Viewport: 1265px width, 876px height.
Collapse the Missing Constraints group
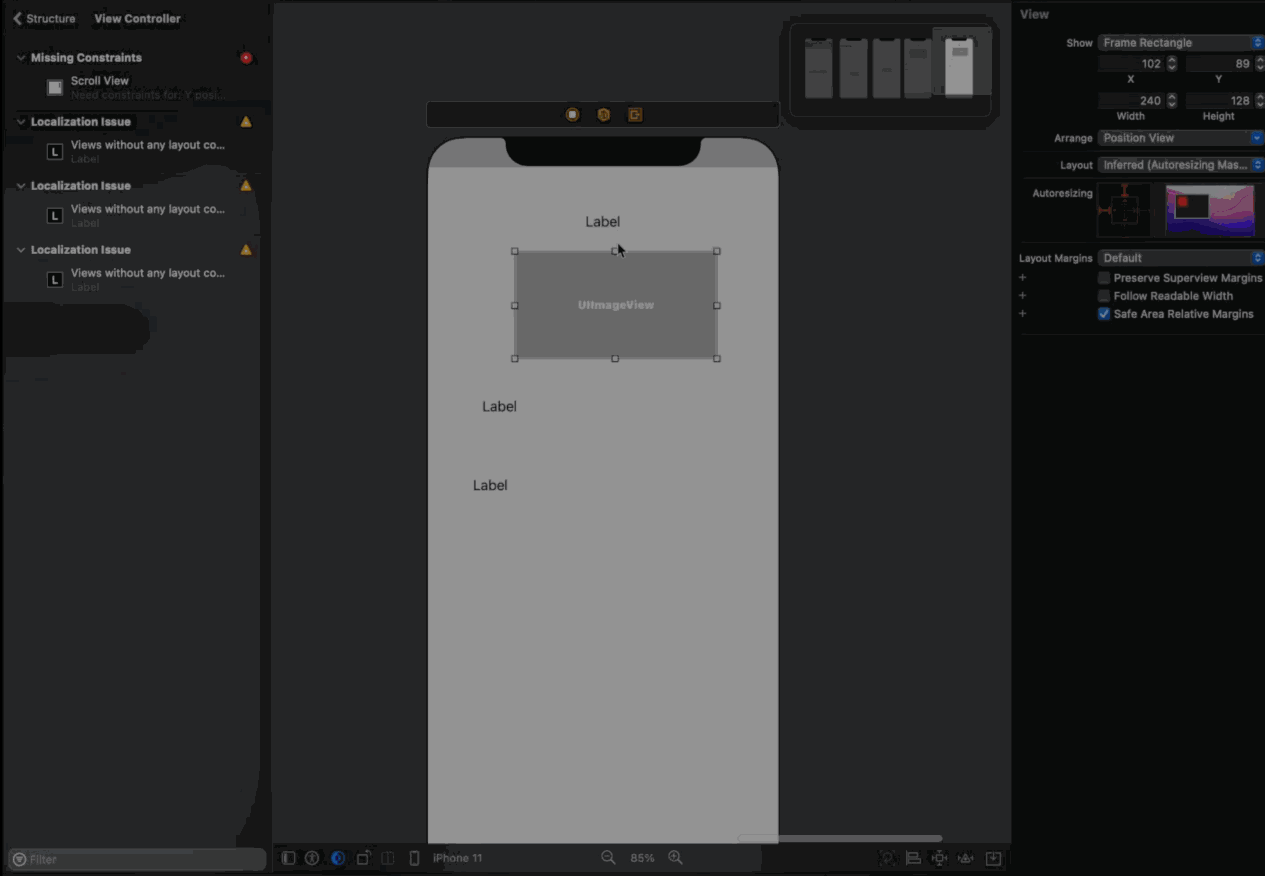tap(21, 58)
